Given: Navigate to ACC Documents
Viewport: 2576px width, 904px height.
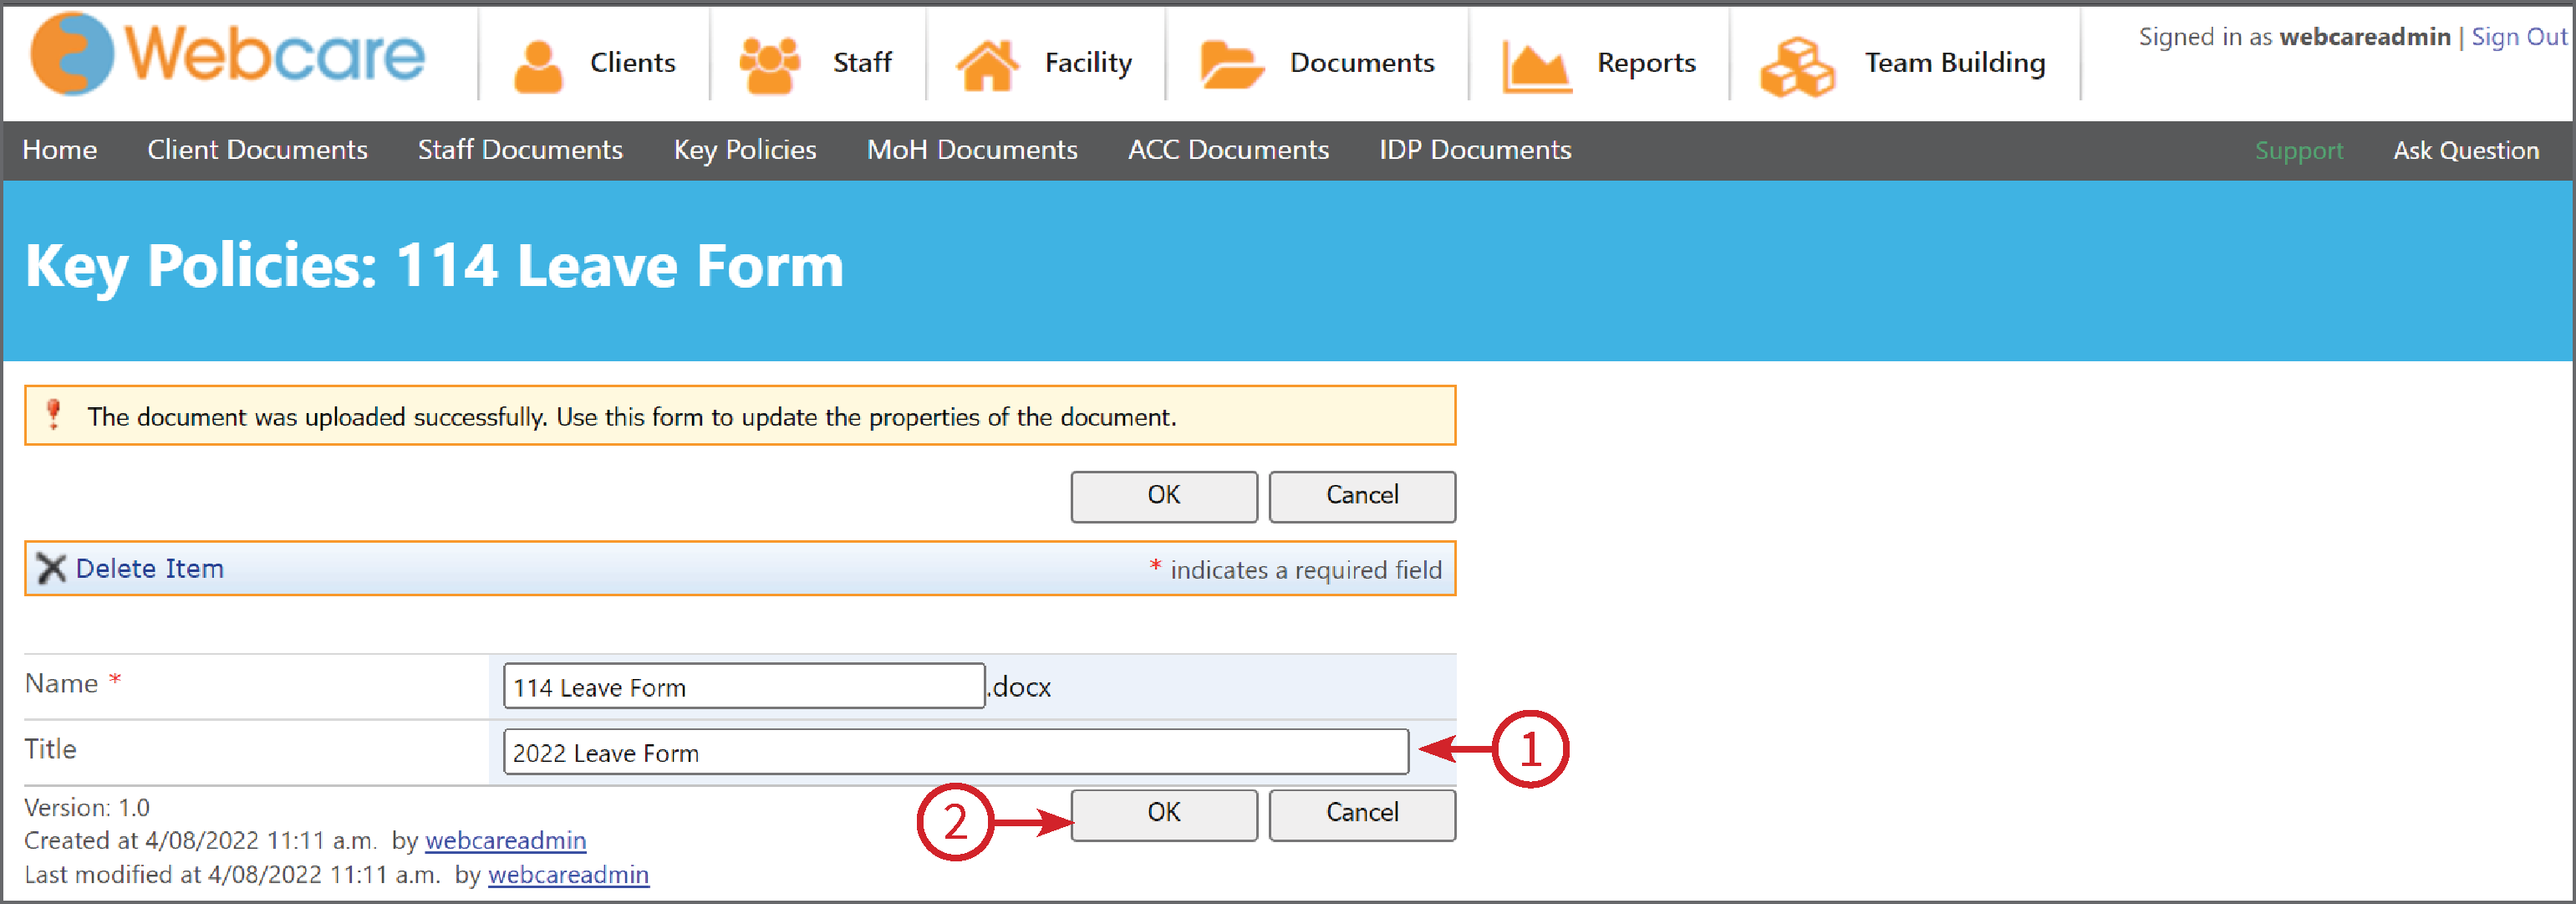Looking at the screenshot, I should point(1228,150).
